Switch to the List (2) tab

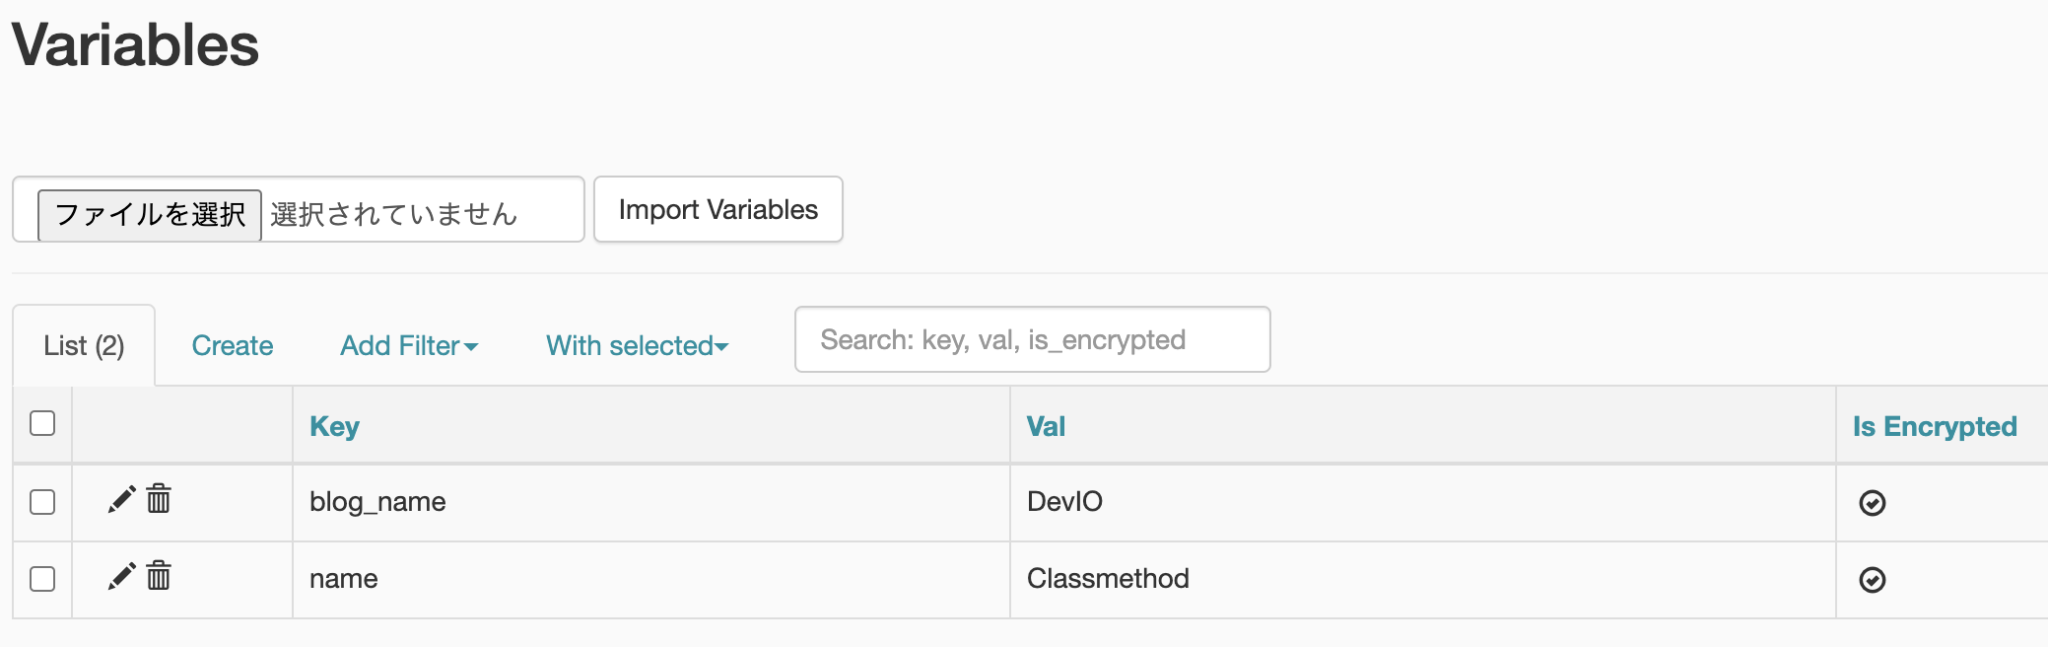[84, 344]
